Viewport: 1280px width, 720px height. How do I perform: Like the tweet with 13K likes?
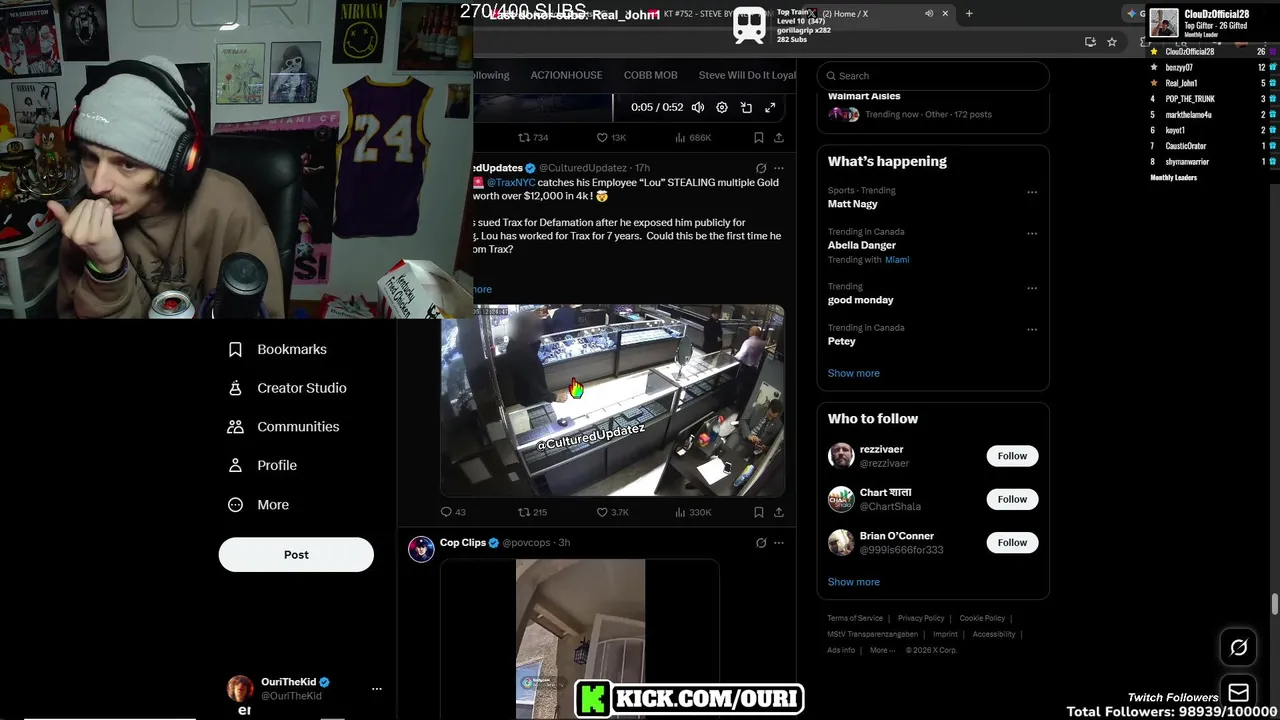[x=611, y=137]
